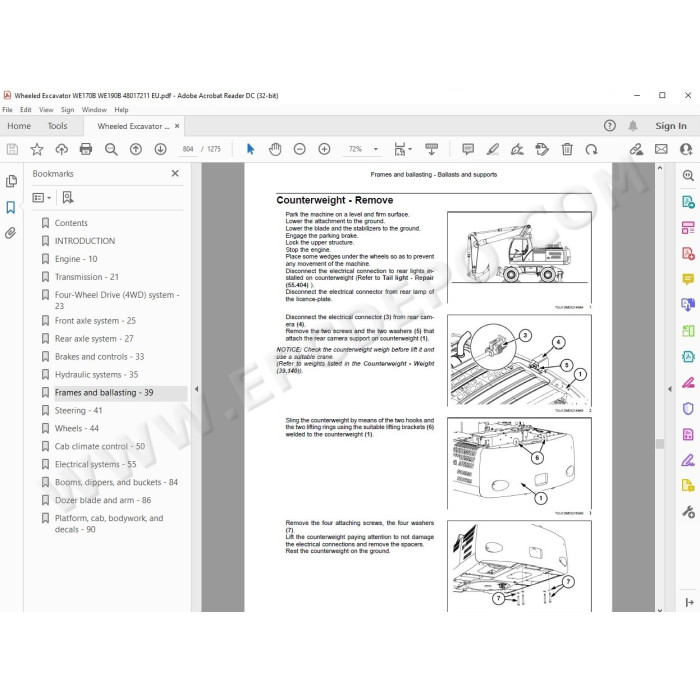Open Brakes and controls - 33 bookmark

[x=100, y=357]
